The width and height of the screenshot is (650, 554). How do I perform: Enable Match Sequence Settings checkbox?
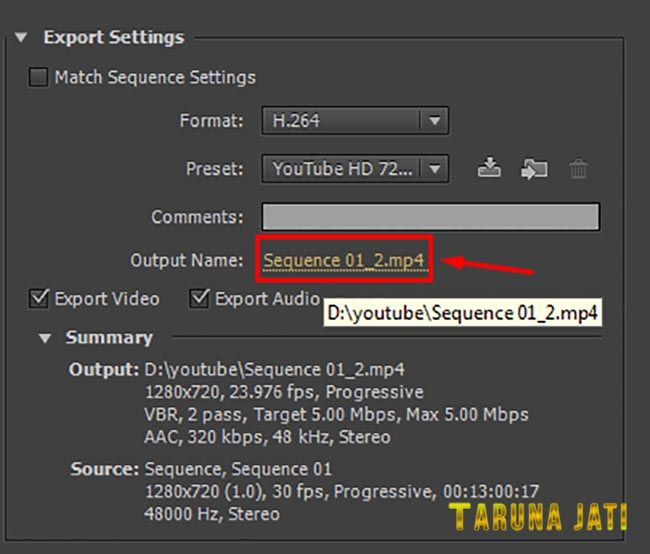tap(38, 77)
